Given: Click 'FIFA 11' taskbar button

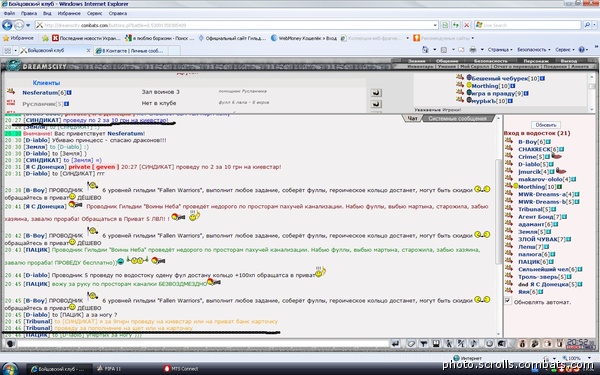Looking at the screenshot, I should coord(109,368).
